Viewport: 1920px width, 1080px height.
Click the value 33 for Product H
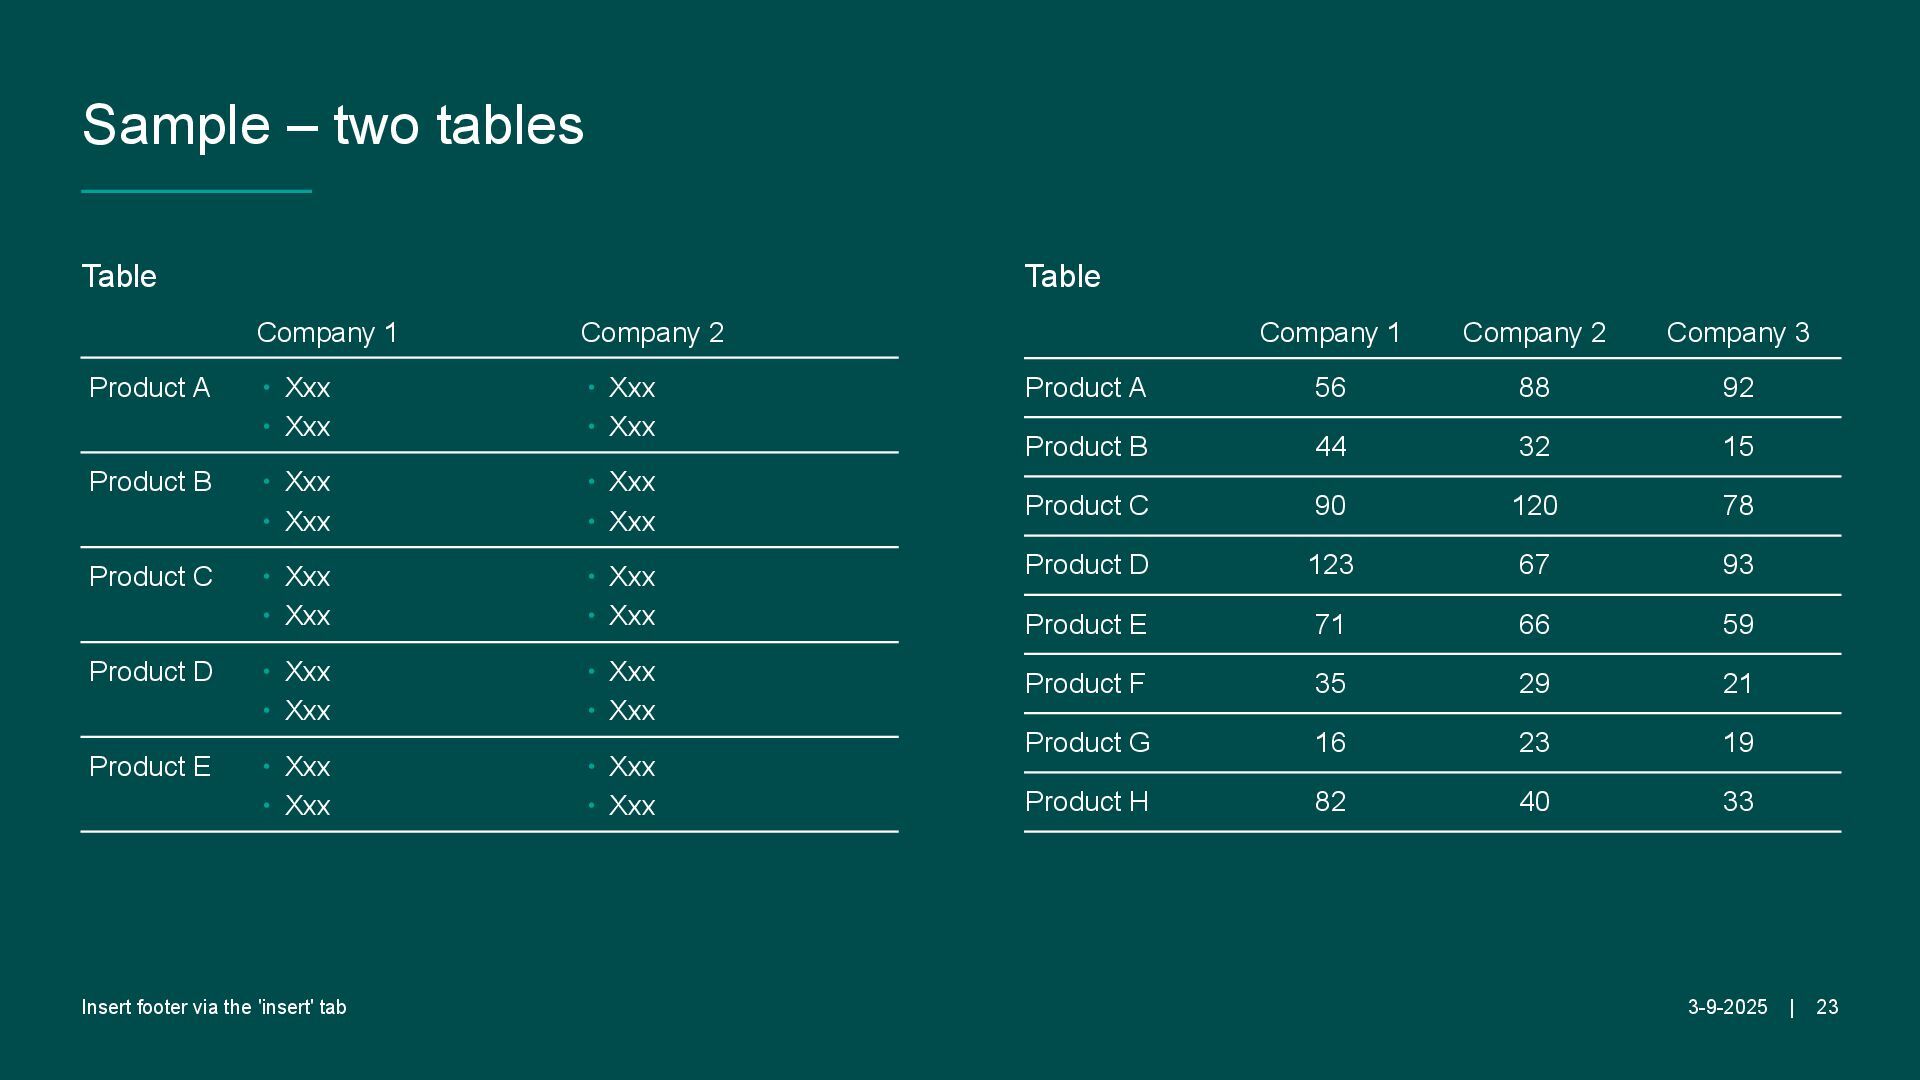coord(1737,802)
